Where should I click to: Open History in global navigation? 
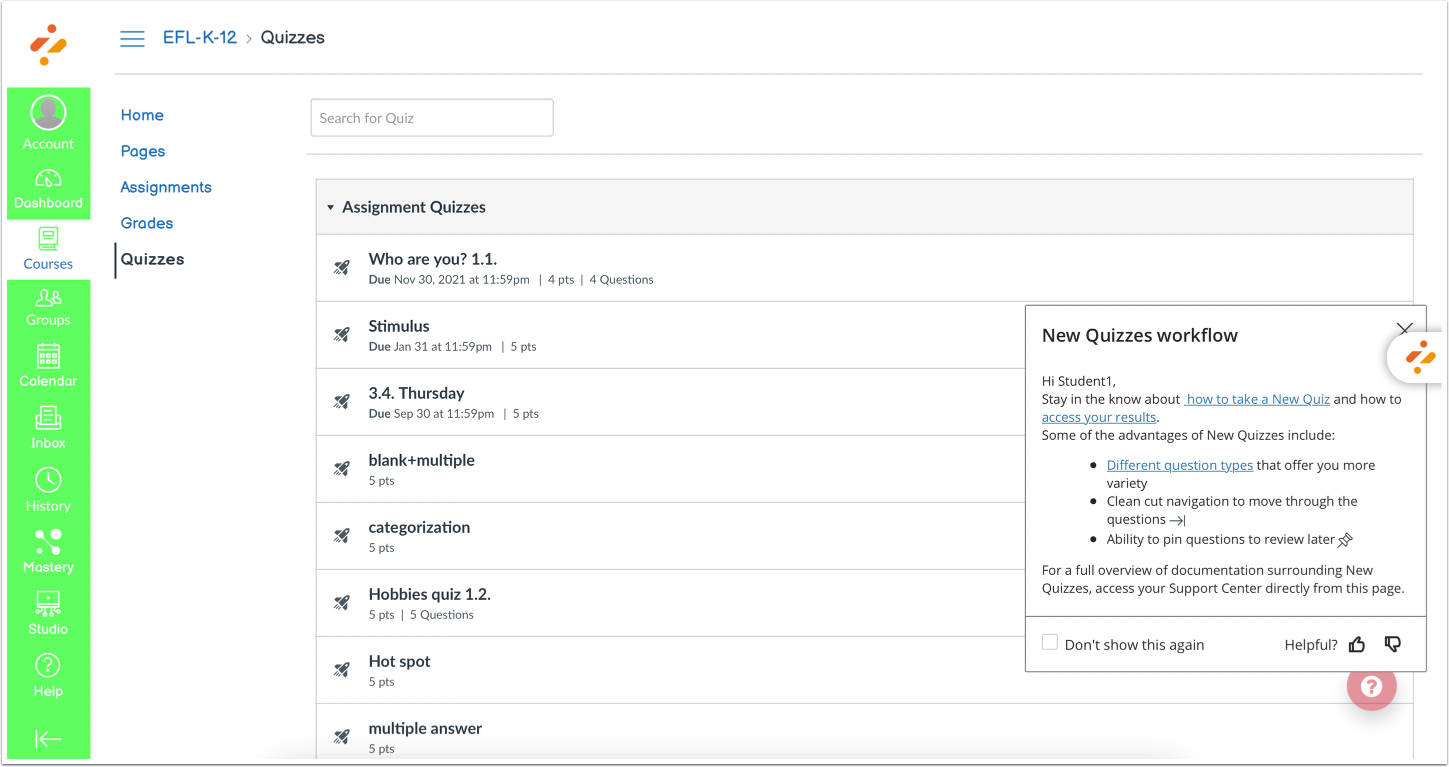(x=48, y=490)
